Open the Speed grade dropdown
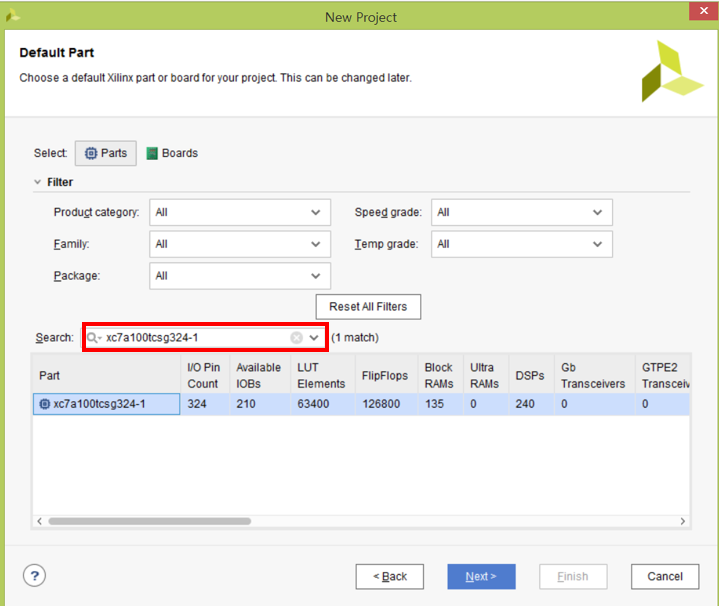 pyautogui.click(x=522, y=212)
